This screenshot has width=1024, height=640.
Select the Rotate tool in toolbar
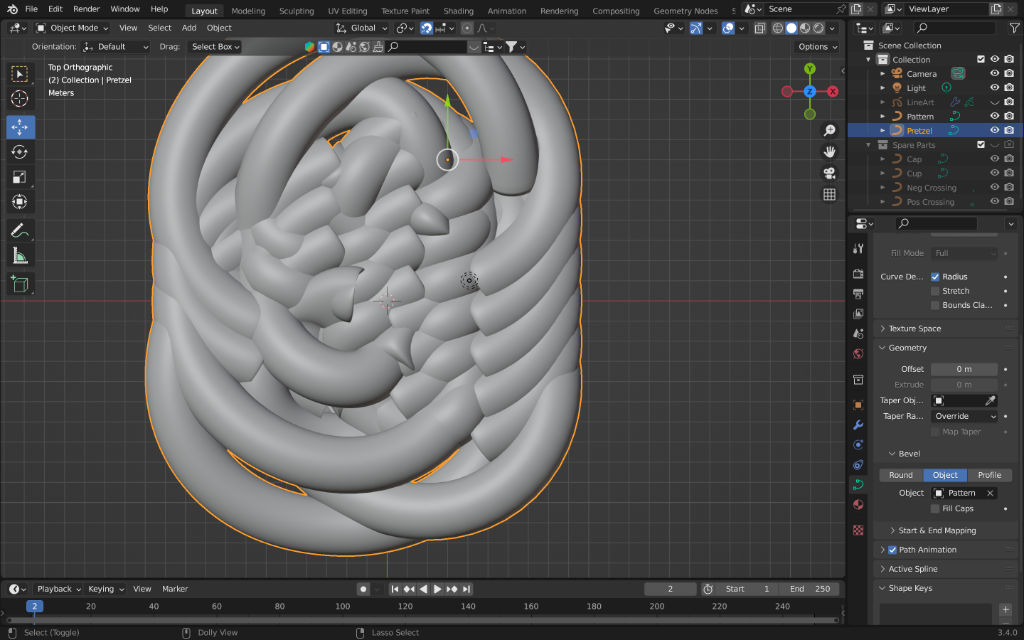point(20,152)
